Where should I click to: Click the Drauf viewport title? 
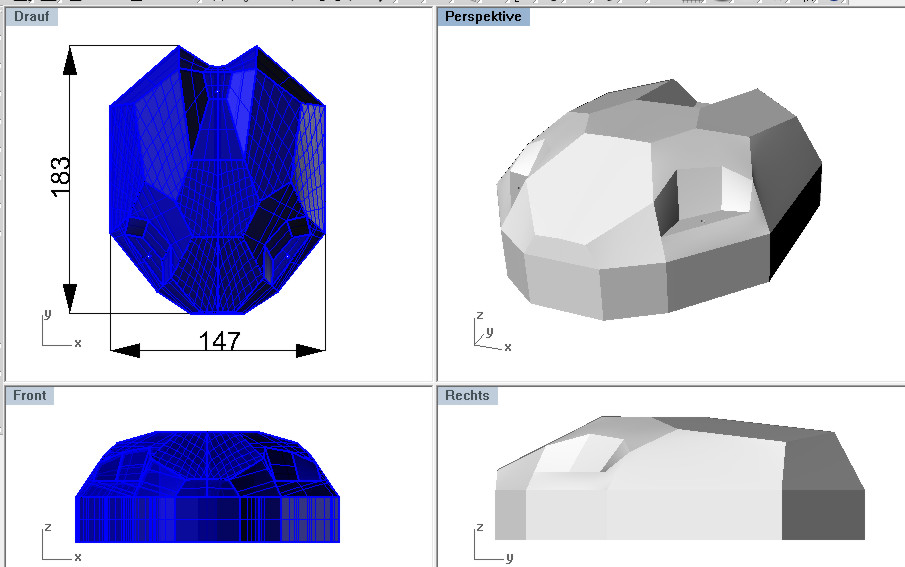[x=30, y=16]
